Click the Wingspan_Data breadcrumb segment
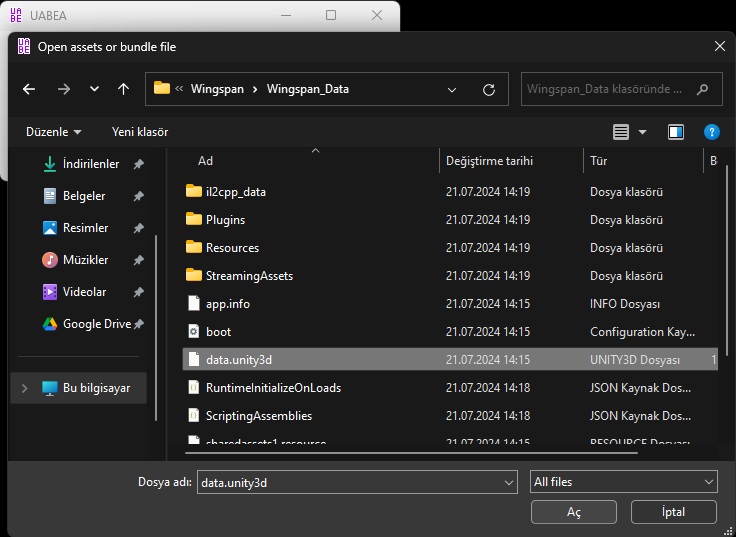This screenshot has height=537, width=736. [x=307, y=89]
